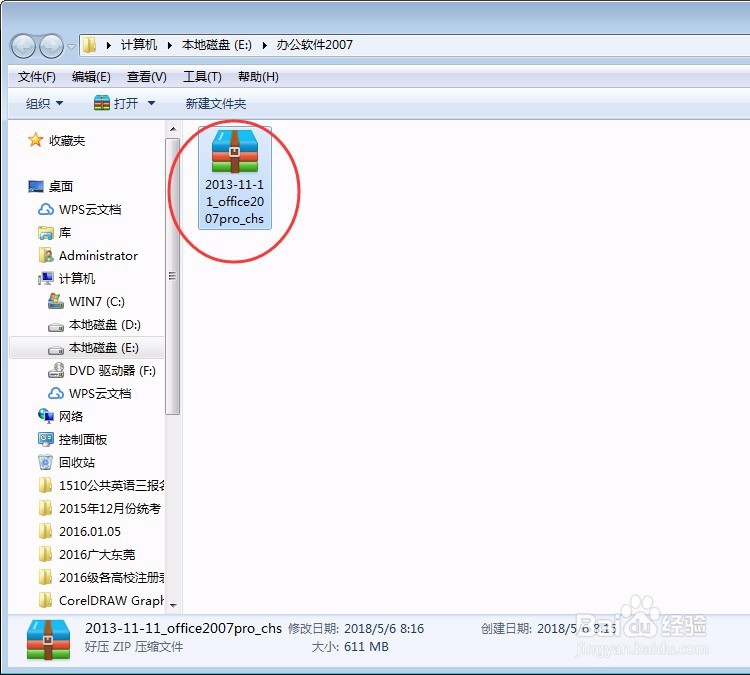Click the Administrator user folder icon
This screenshot has width=750, height=675.
click(46, 255)
